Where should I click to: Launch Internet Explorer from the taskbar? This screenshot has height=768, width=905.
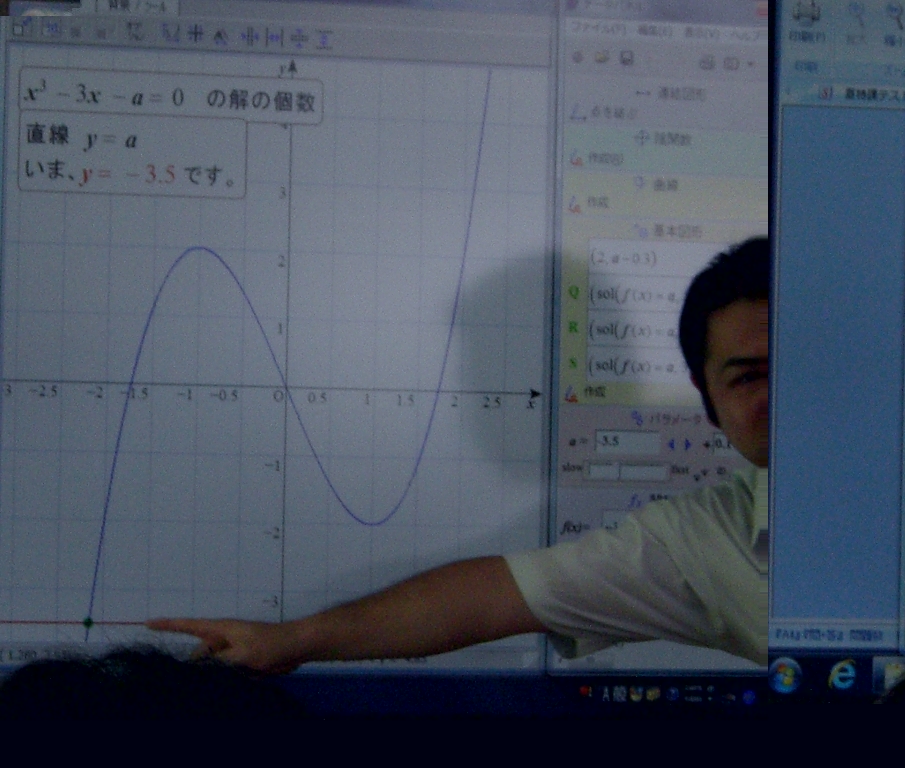[842, 675]
